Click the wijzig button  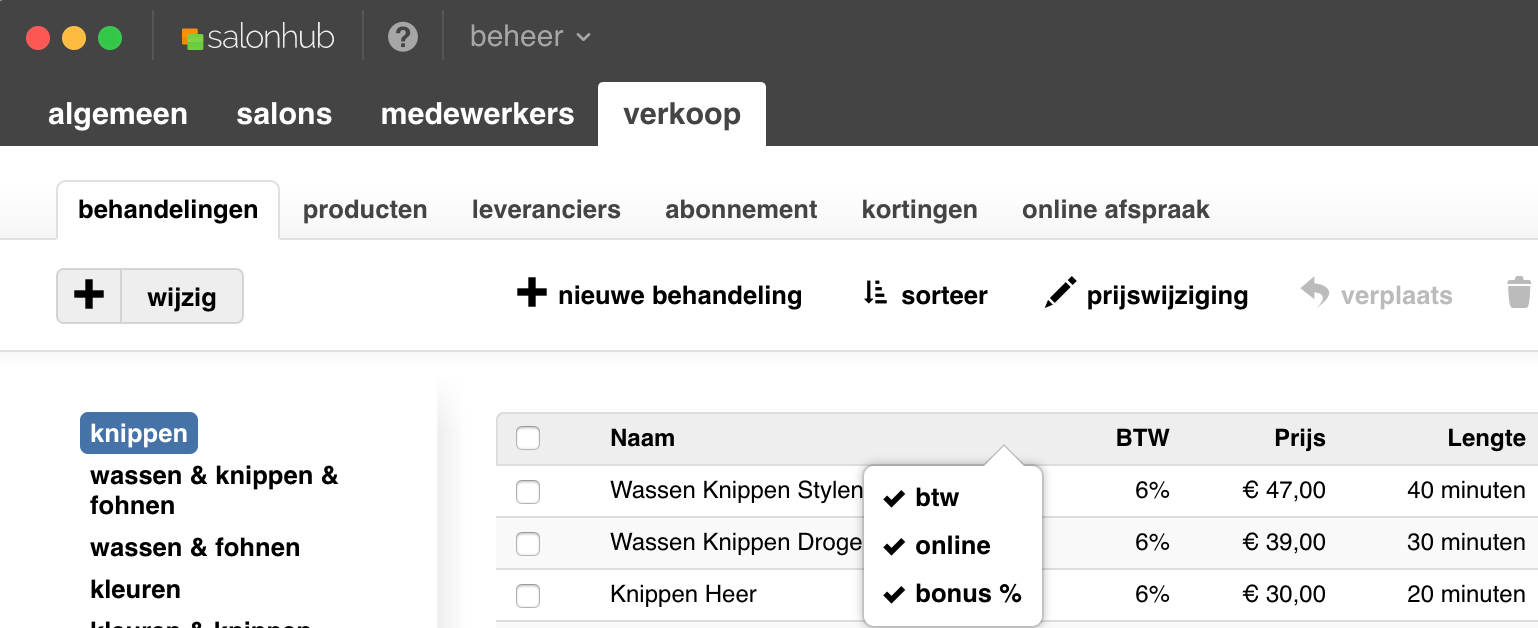click(x=182, y=296)
